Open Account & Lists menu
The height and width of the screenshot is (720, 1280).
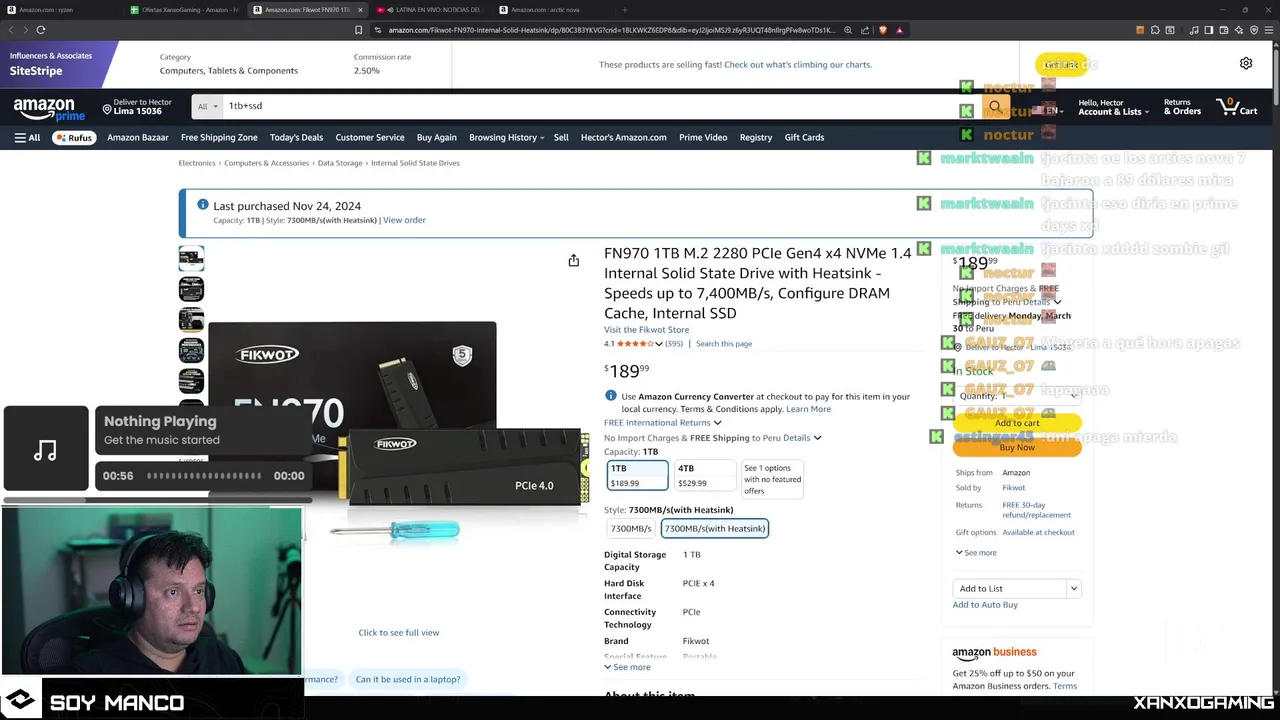1113,107
